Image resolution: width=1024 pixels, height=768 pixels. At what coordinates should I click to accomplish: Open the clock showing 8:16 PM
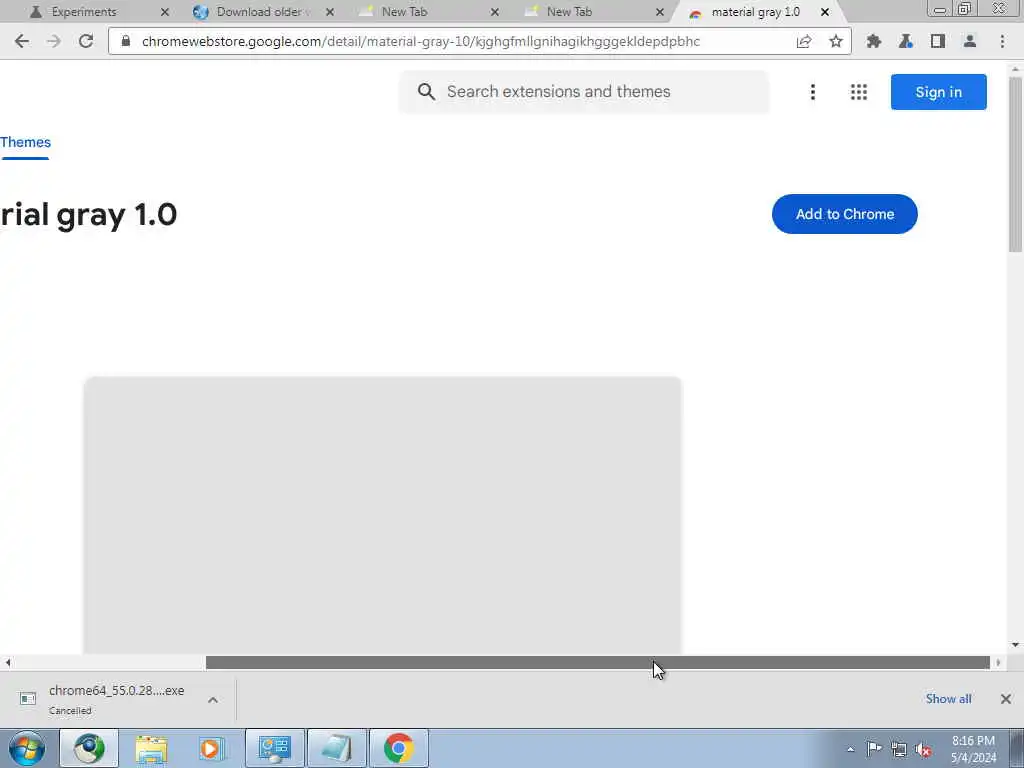973,749
